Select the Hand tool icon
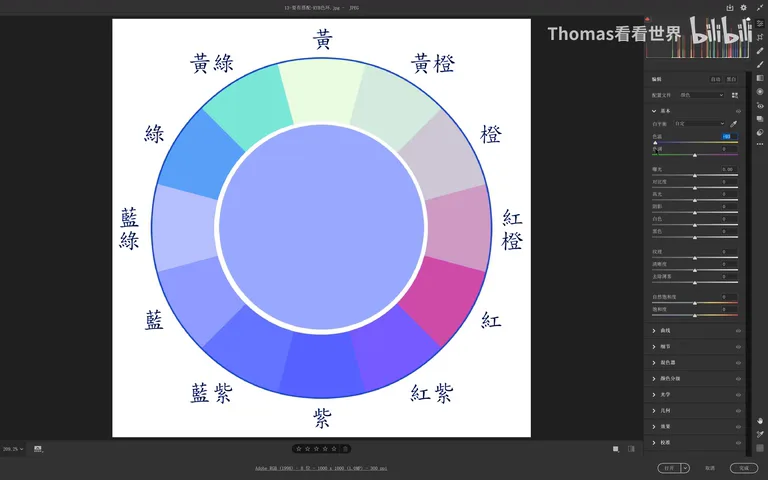The image size is (768, 480). click(x=760, y=421)
